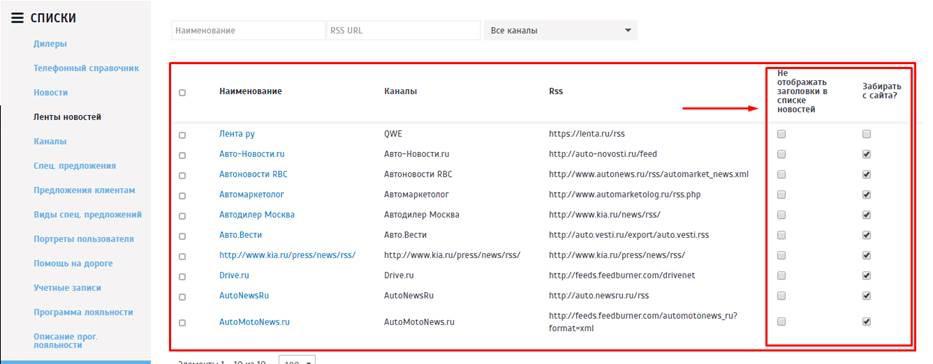
Task: Enable hide headlines for Автоновости RBC
Action: coord(781,174)
